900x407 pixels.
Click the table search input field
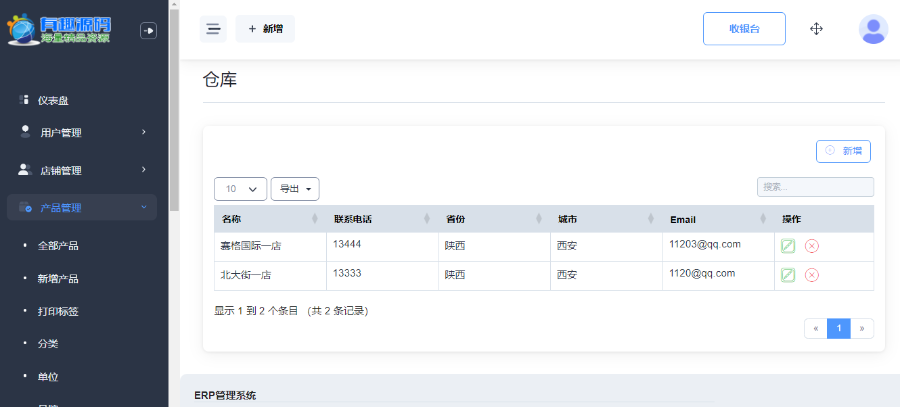tap(814, 187)
